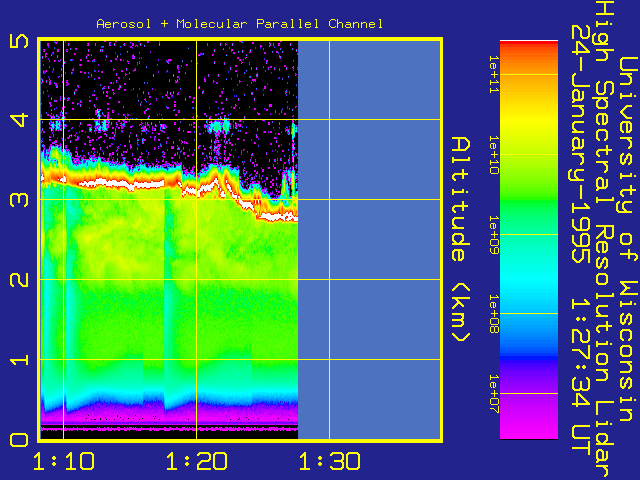Click the black speckled area above 4 km
The height and width of the screenshot is (480, 640).
click(x=169, y=80)
